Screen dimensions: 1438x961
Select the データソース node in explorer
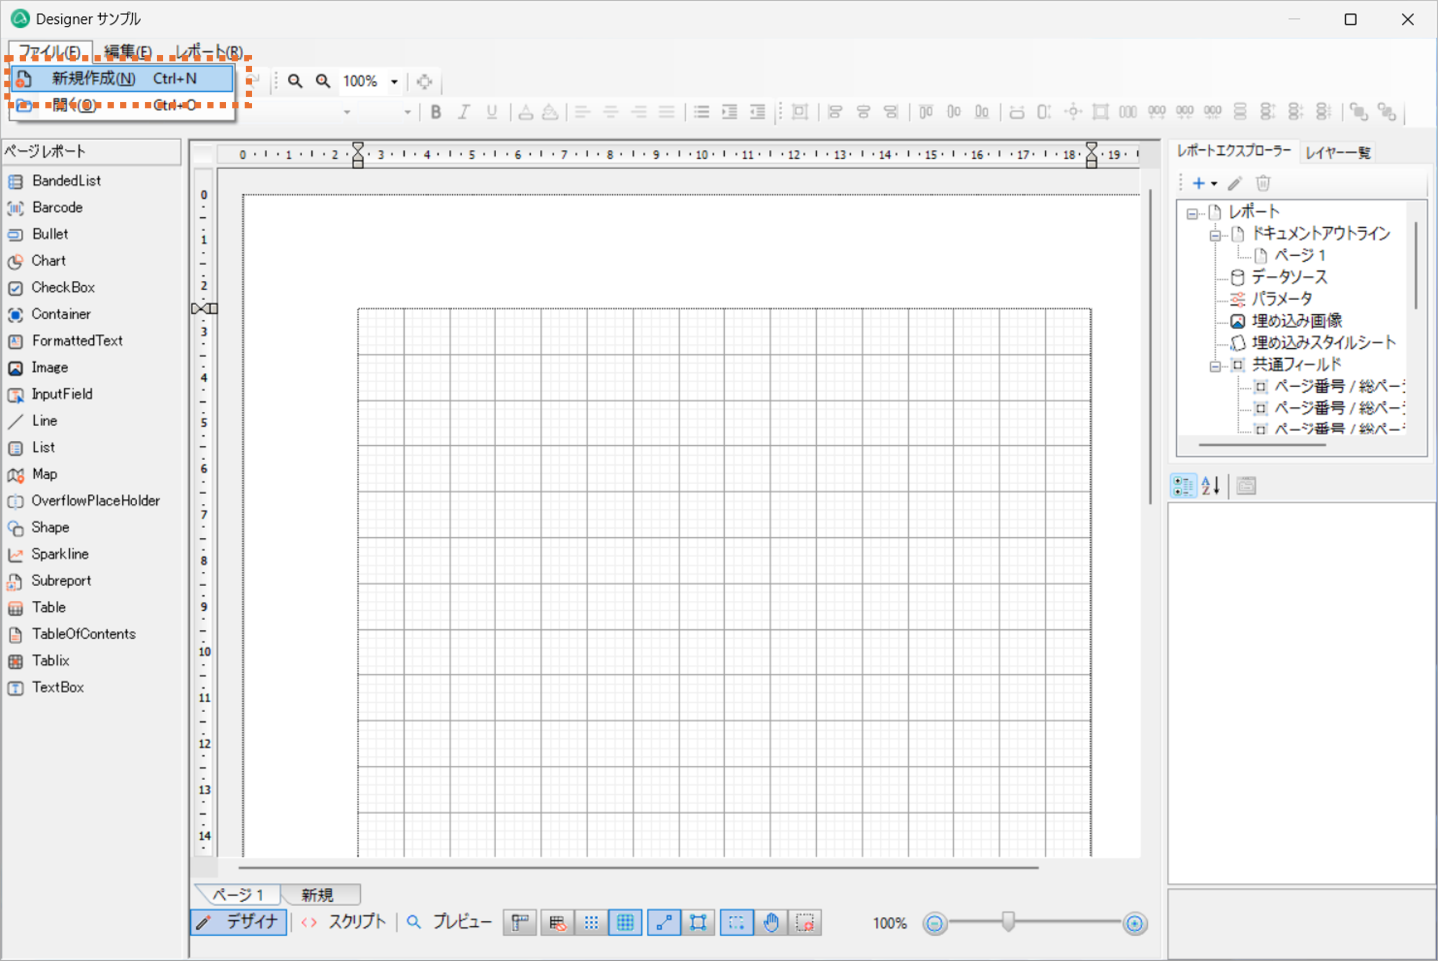click(x=1289, y=277)
